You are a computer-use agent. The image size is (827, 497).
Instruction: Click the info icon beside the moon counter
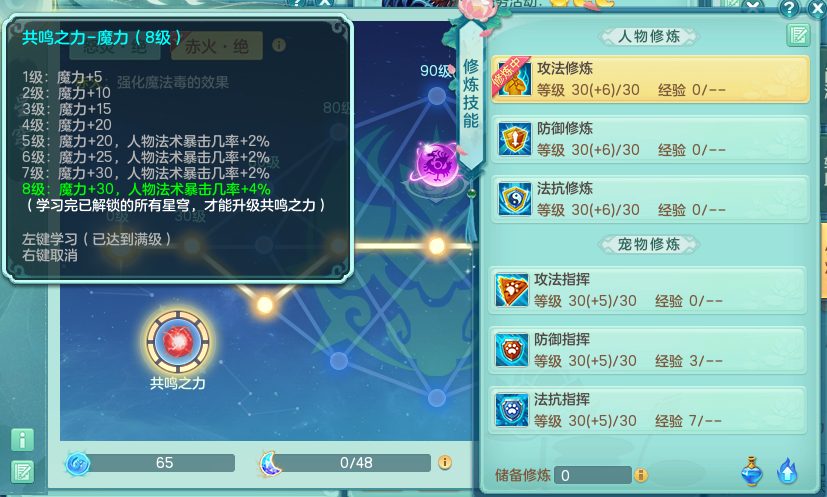(445, 463)
